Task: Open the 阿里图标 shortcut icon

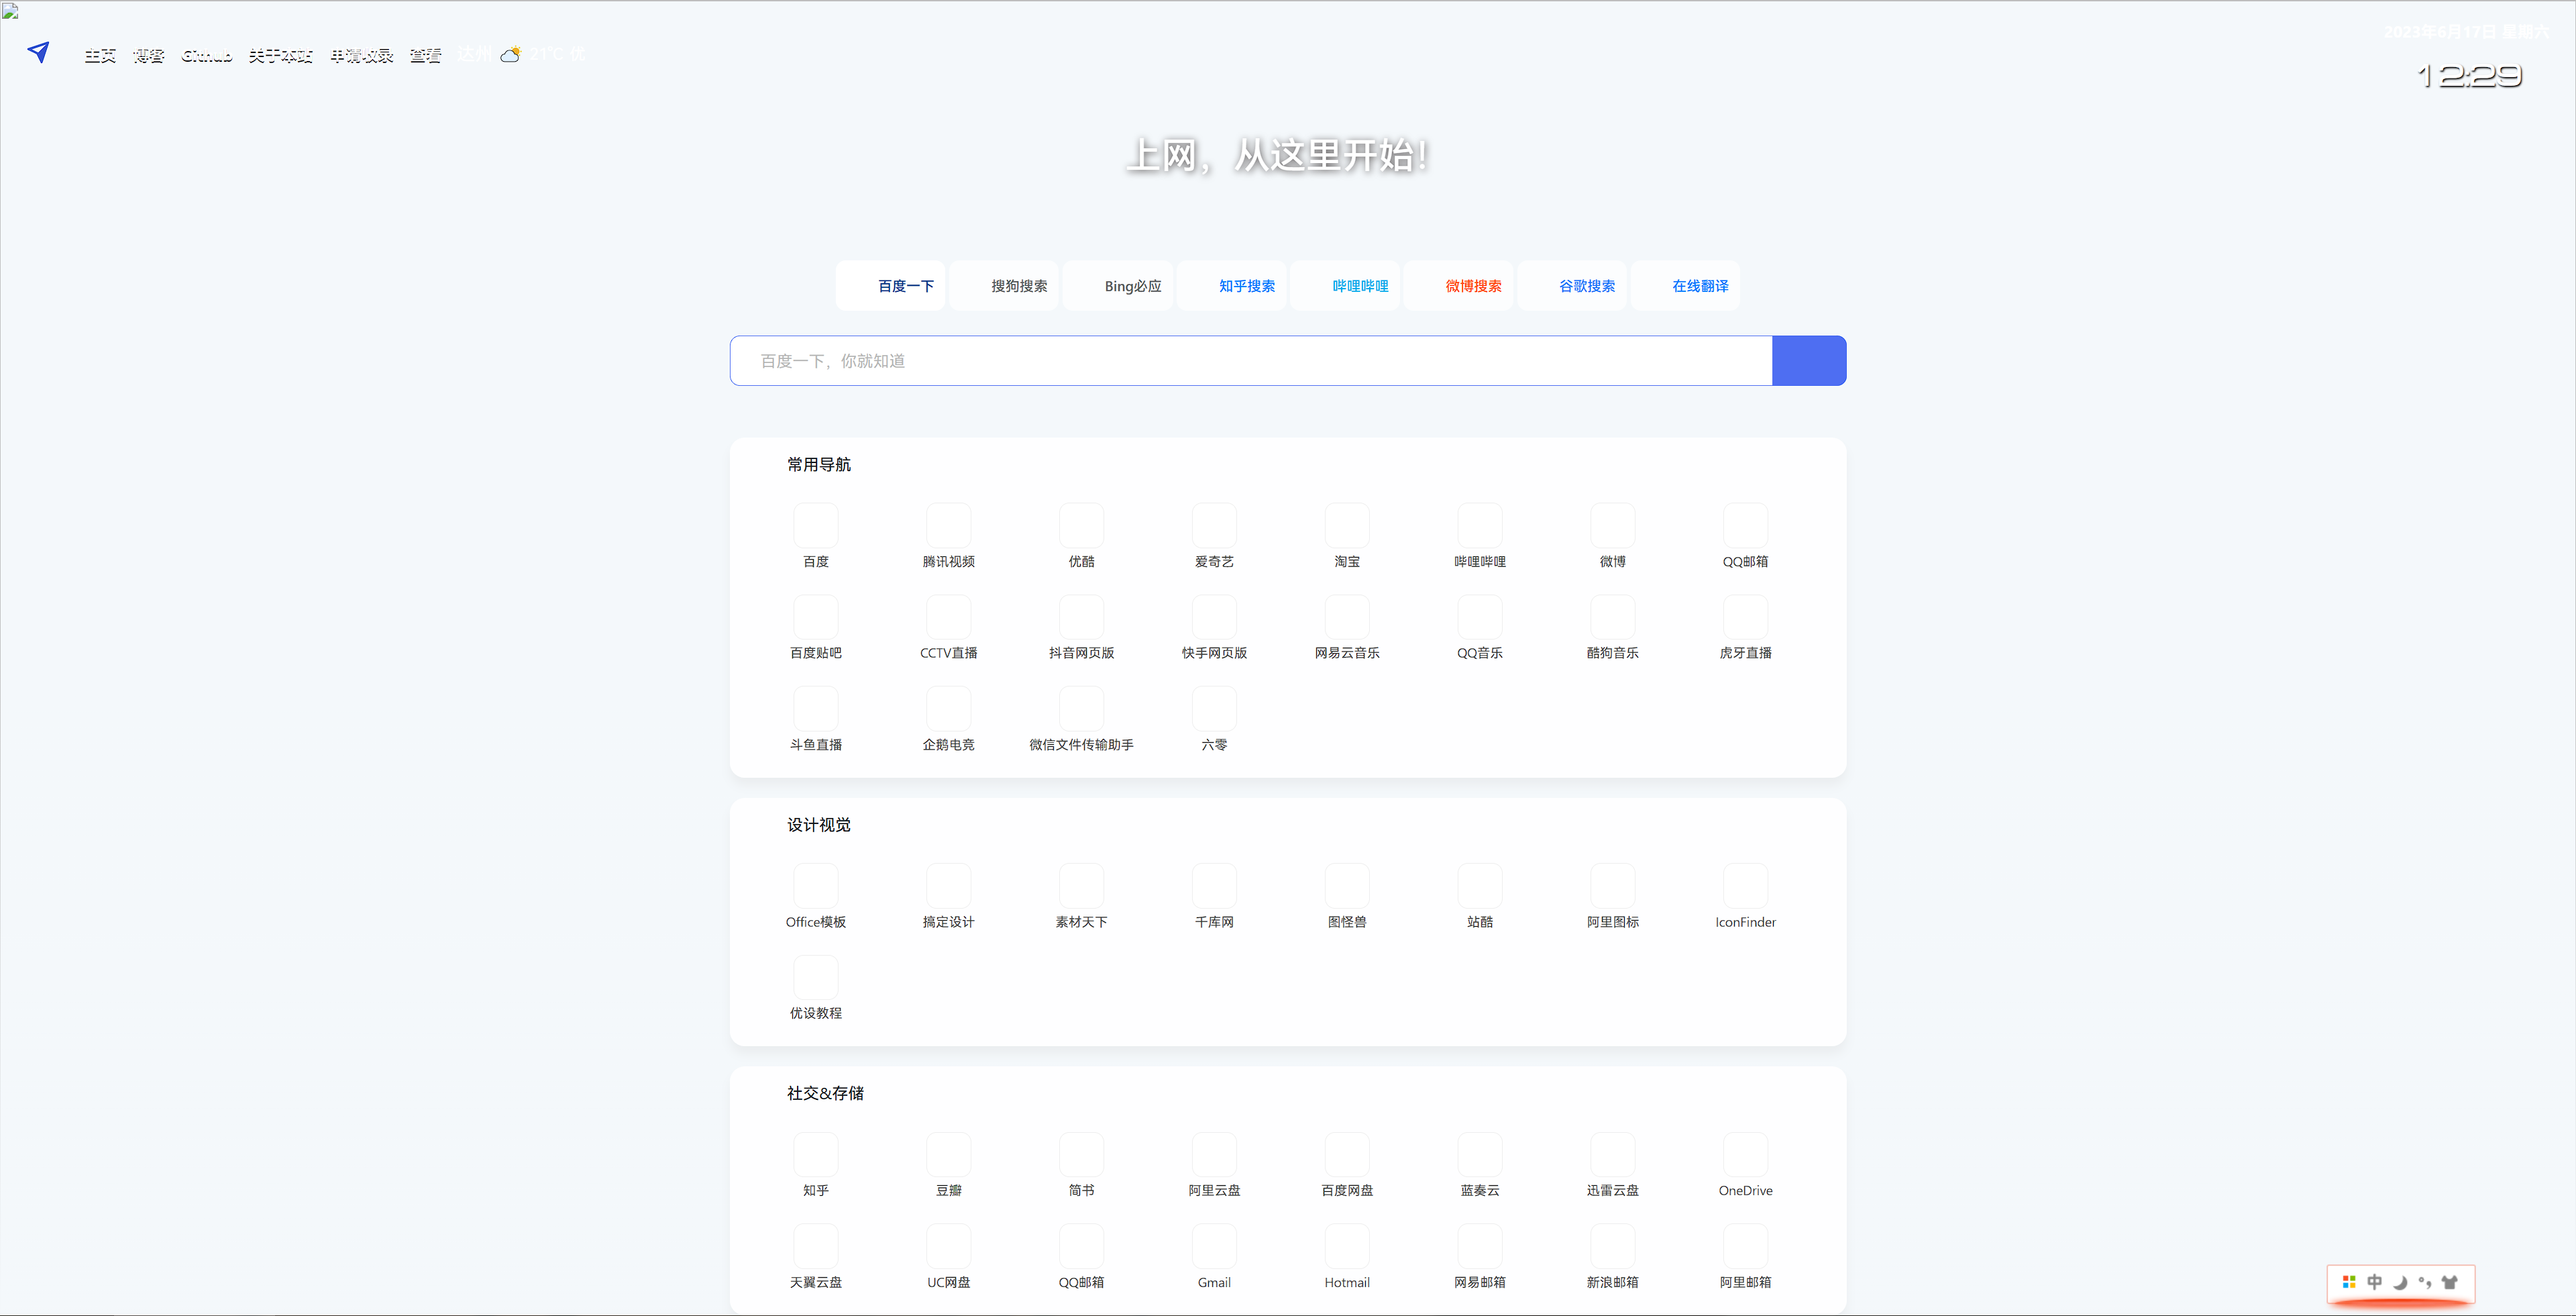Action: click(x=1613, y=885)
